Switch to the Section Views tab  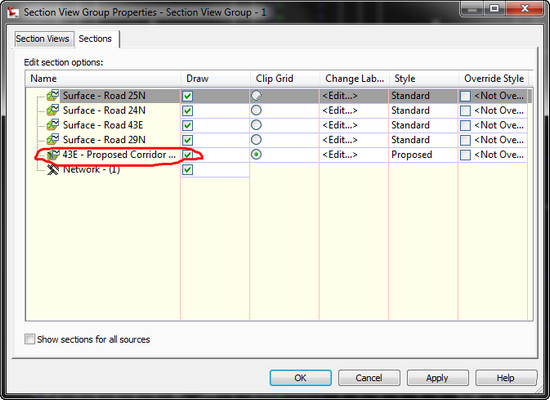tap(43, 39)
